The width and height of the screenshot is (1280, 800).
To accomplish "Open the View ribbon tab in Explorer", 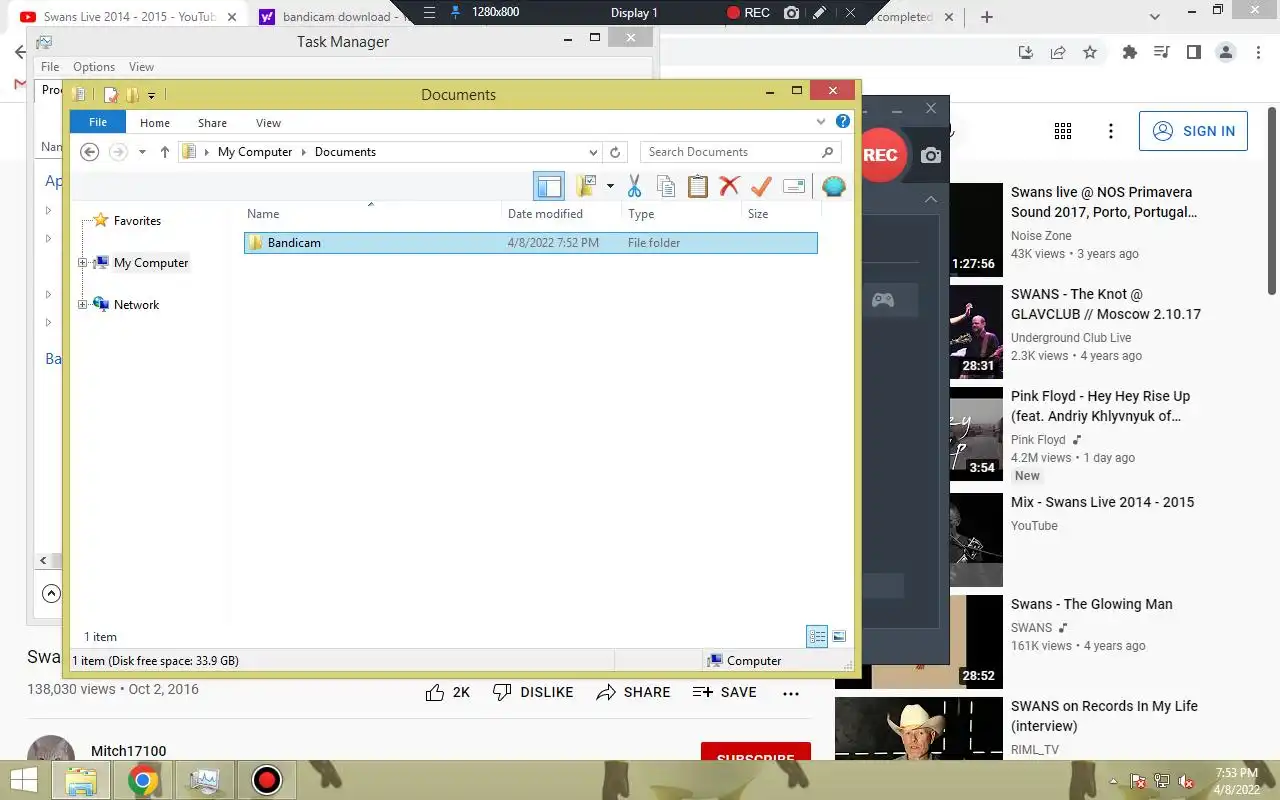I will tap(268, 123).
